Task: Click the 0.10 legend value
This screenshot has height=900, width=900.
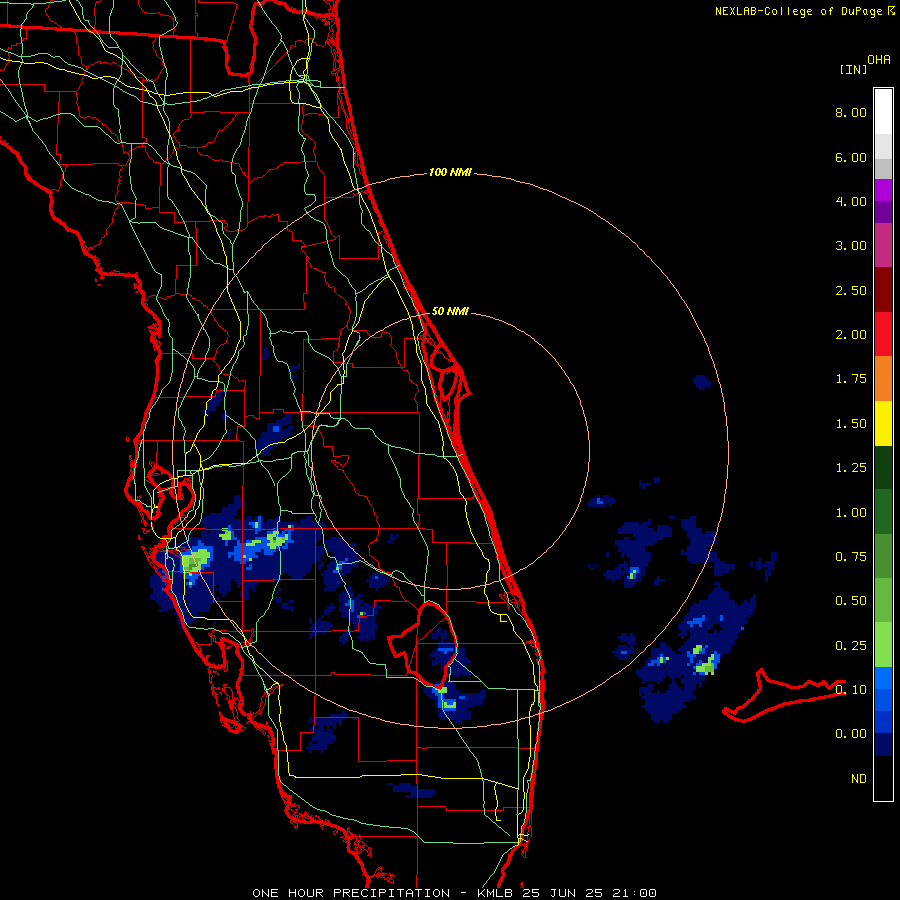Action: click(x=851, y=689)
